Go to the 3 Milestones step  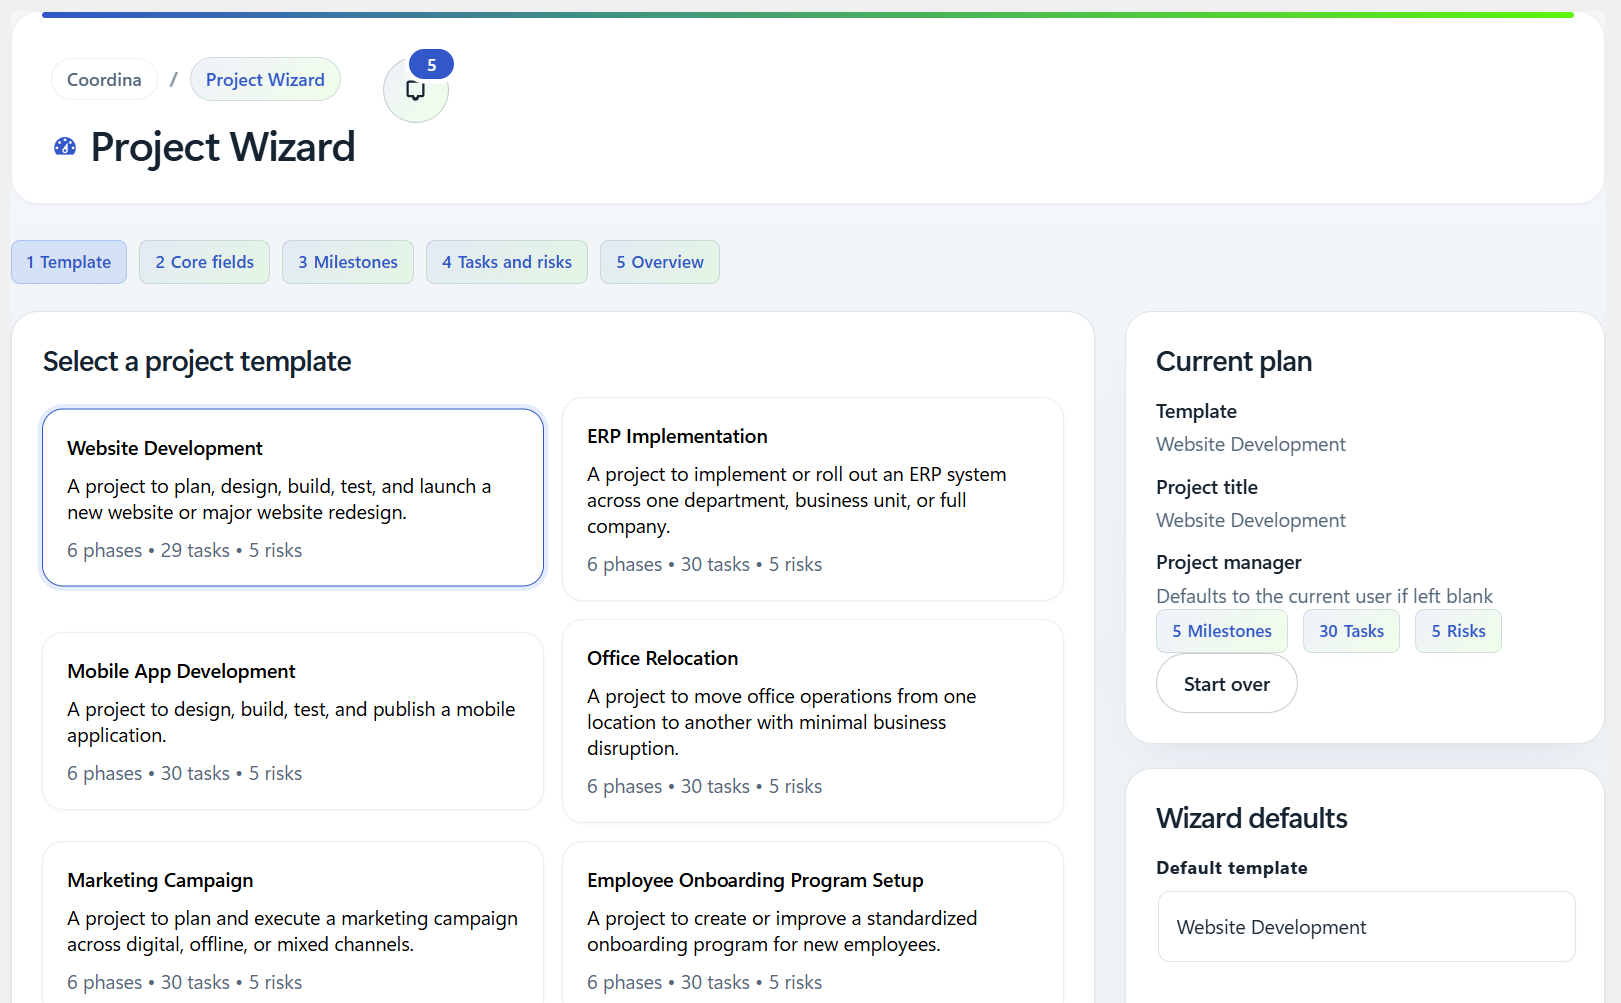[348, 262]
